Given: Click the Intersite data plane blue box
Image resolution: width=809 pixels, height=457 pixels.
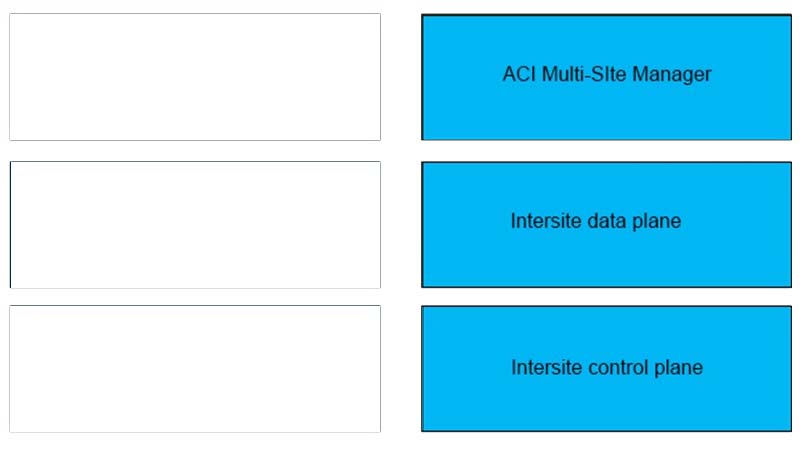Looking at the screenshot, I should coord(606,224).
